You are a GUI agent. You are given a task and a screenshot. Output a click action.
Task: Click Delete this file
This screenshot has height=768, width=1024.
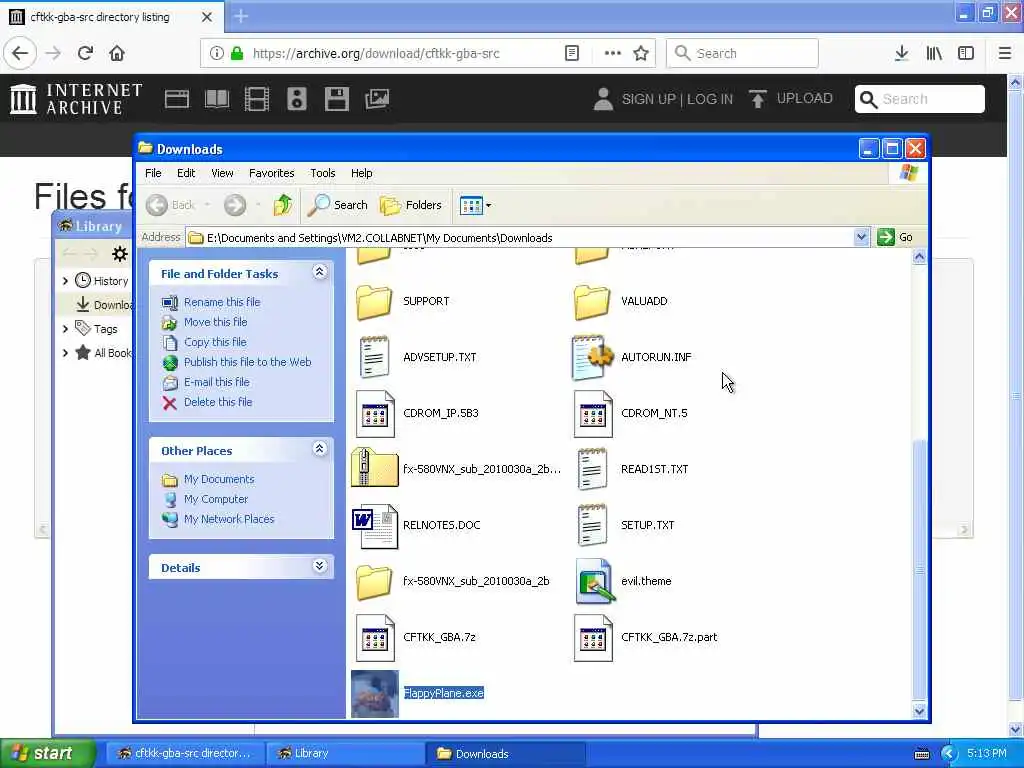pyautogui.click(x=218, y=402)
